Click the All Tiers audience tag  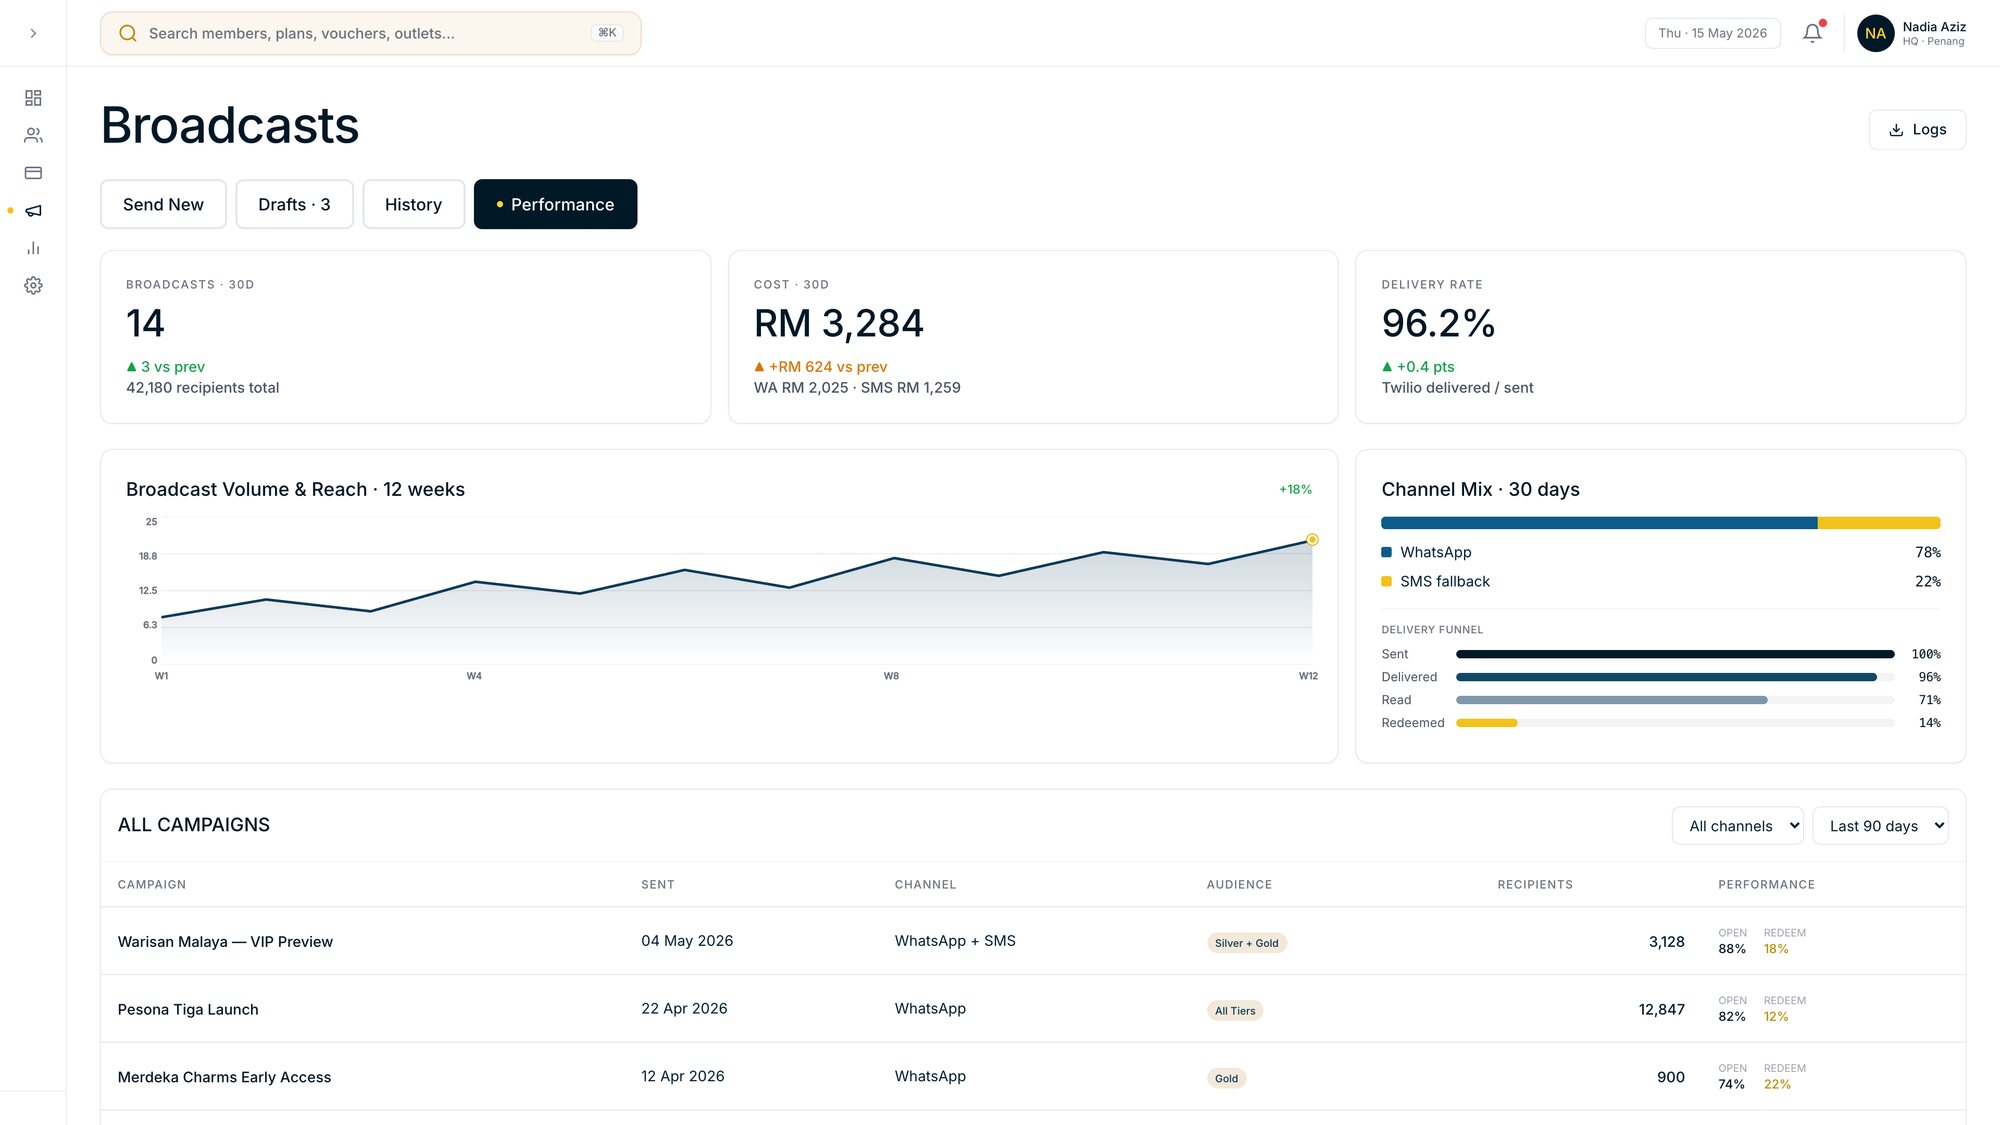(x=1235, y=1011)
